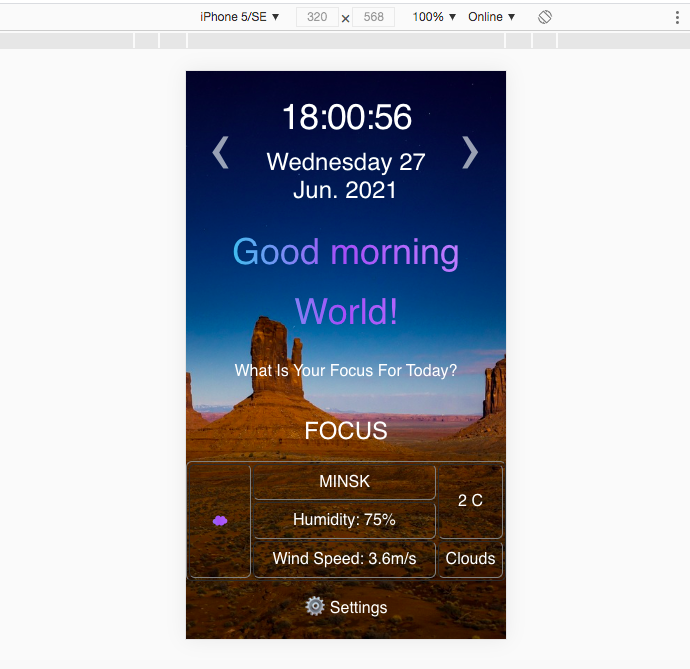Click the 2 C temperature box
The width and height of the screenshot is (690, 669).
[470, 501]
